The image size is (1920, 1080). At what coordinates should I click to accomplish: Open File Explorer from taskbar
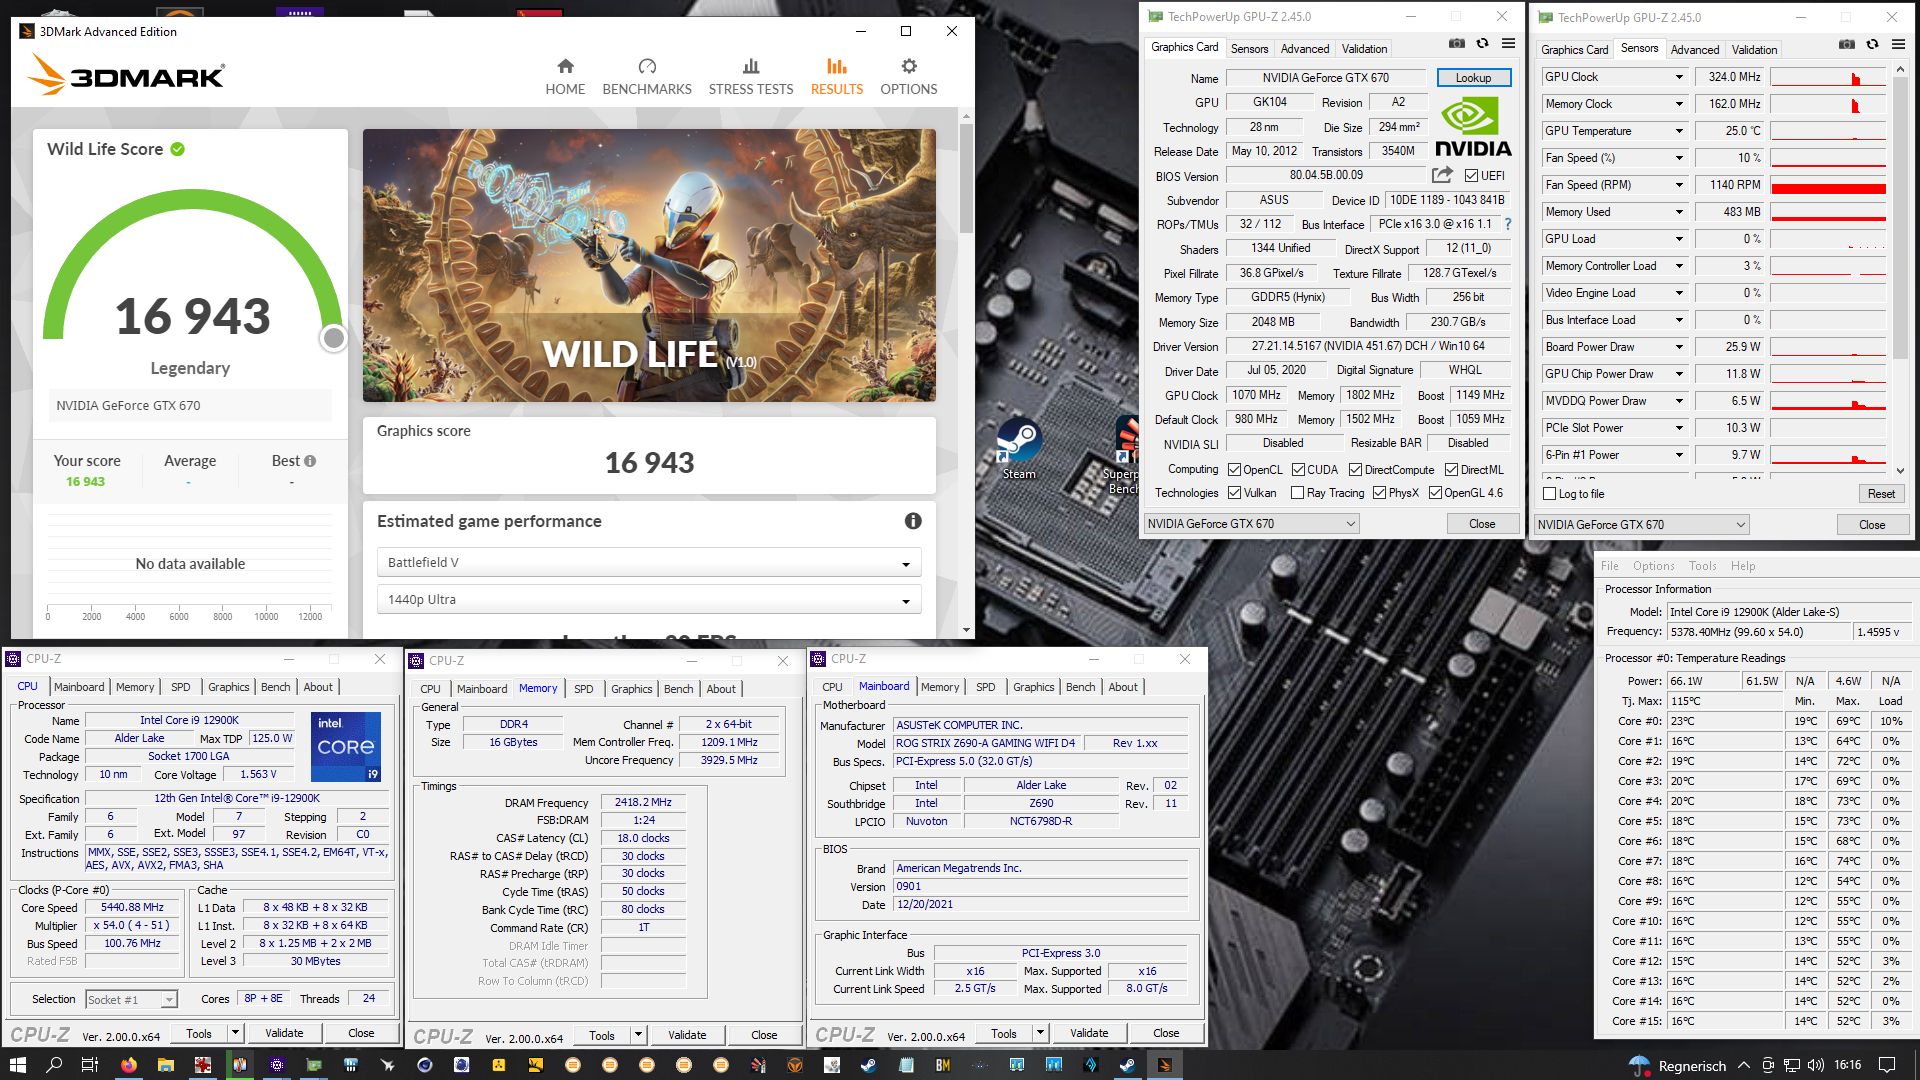[166, 1065]
